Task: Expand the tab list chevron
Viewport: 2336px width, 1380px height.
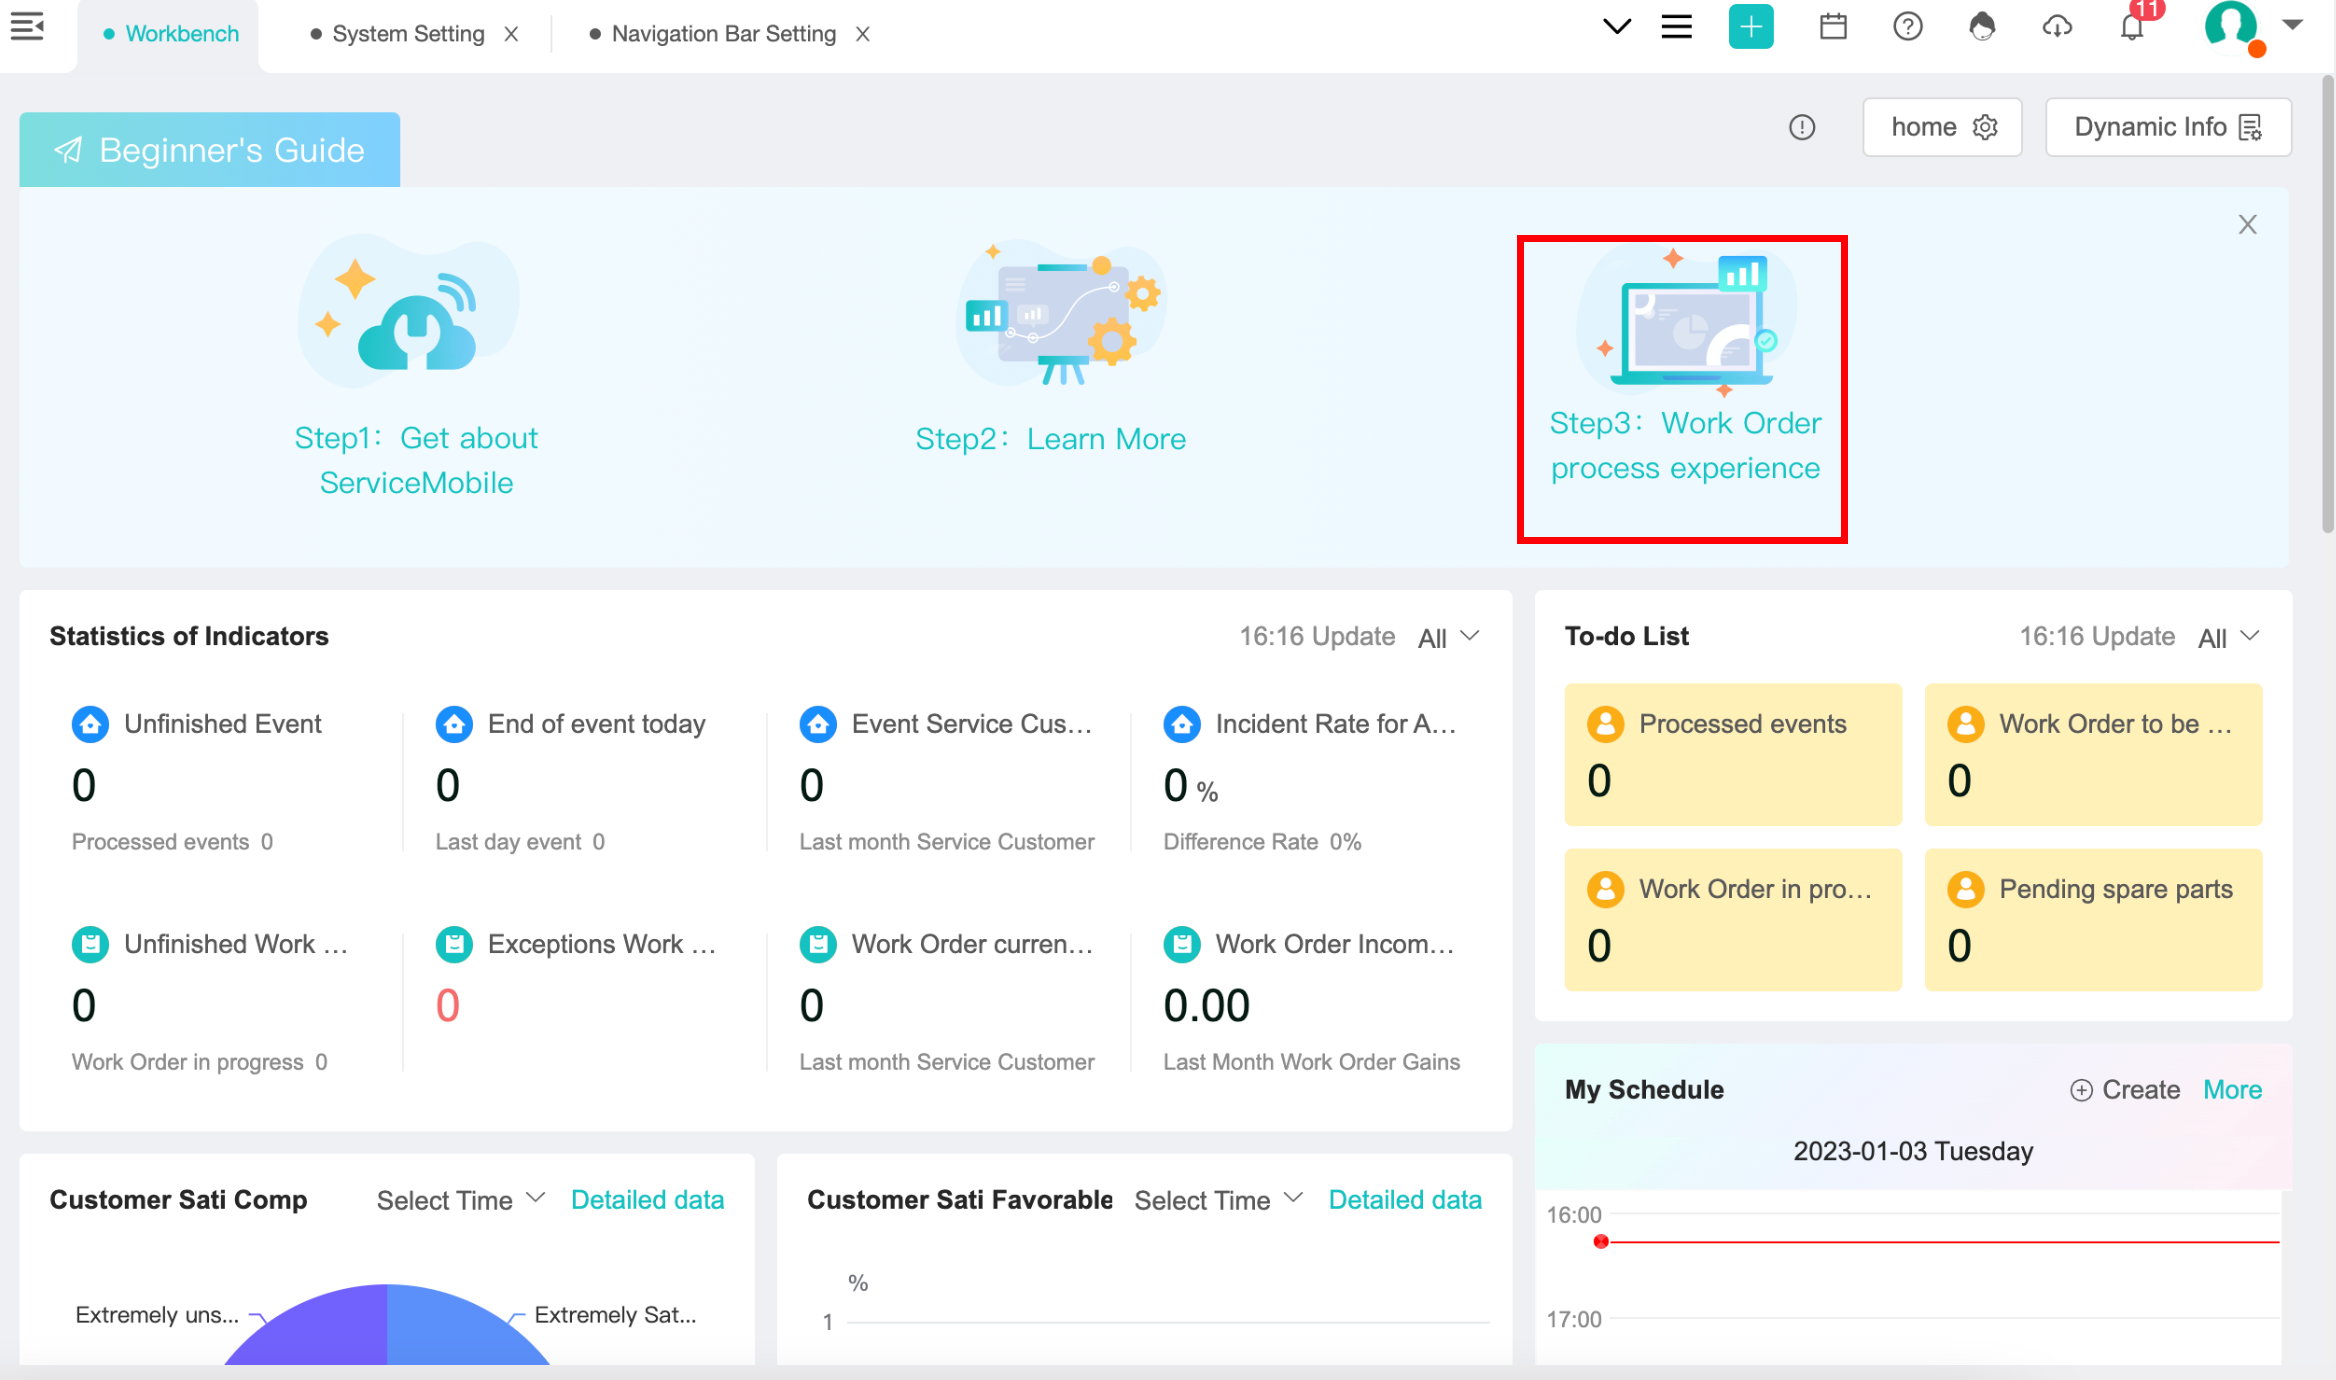Action: [x=1617, y=26]
